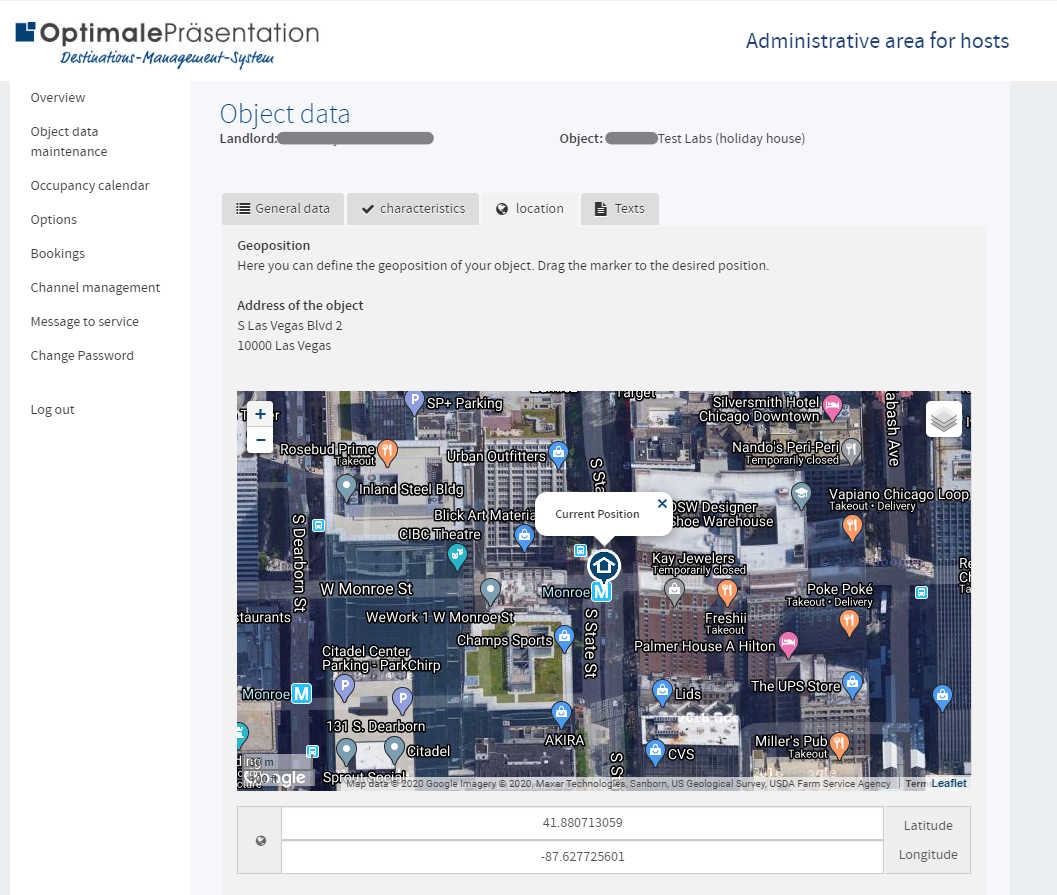Click the Palmer House Hilton hotel pin

coord(788,644)
